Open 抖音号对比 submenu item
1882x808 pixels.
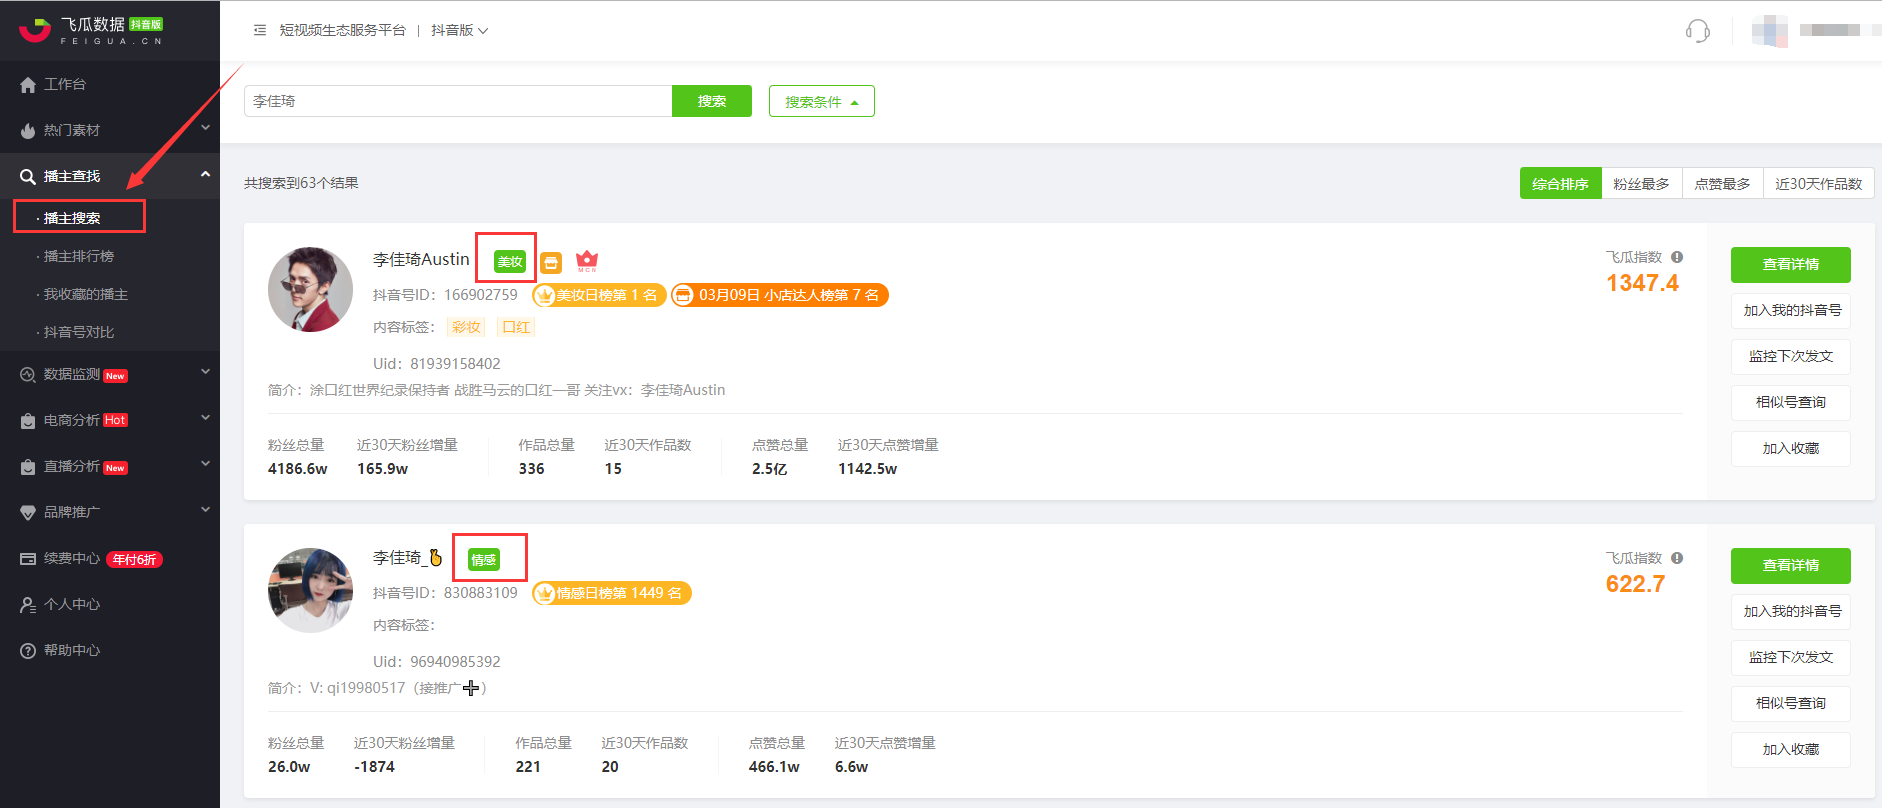pyautogui.click(x=78, y=332)
